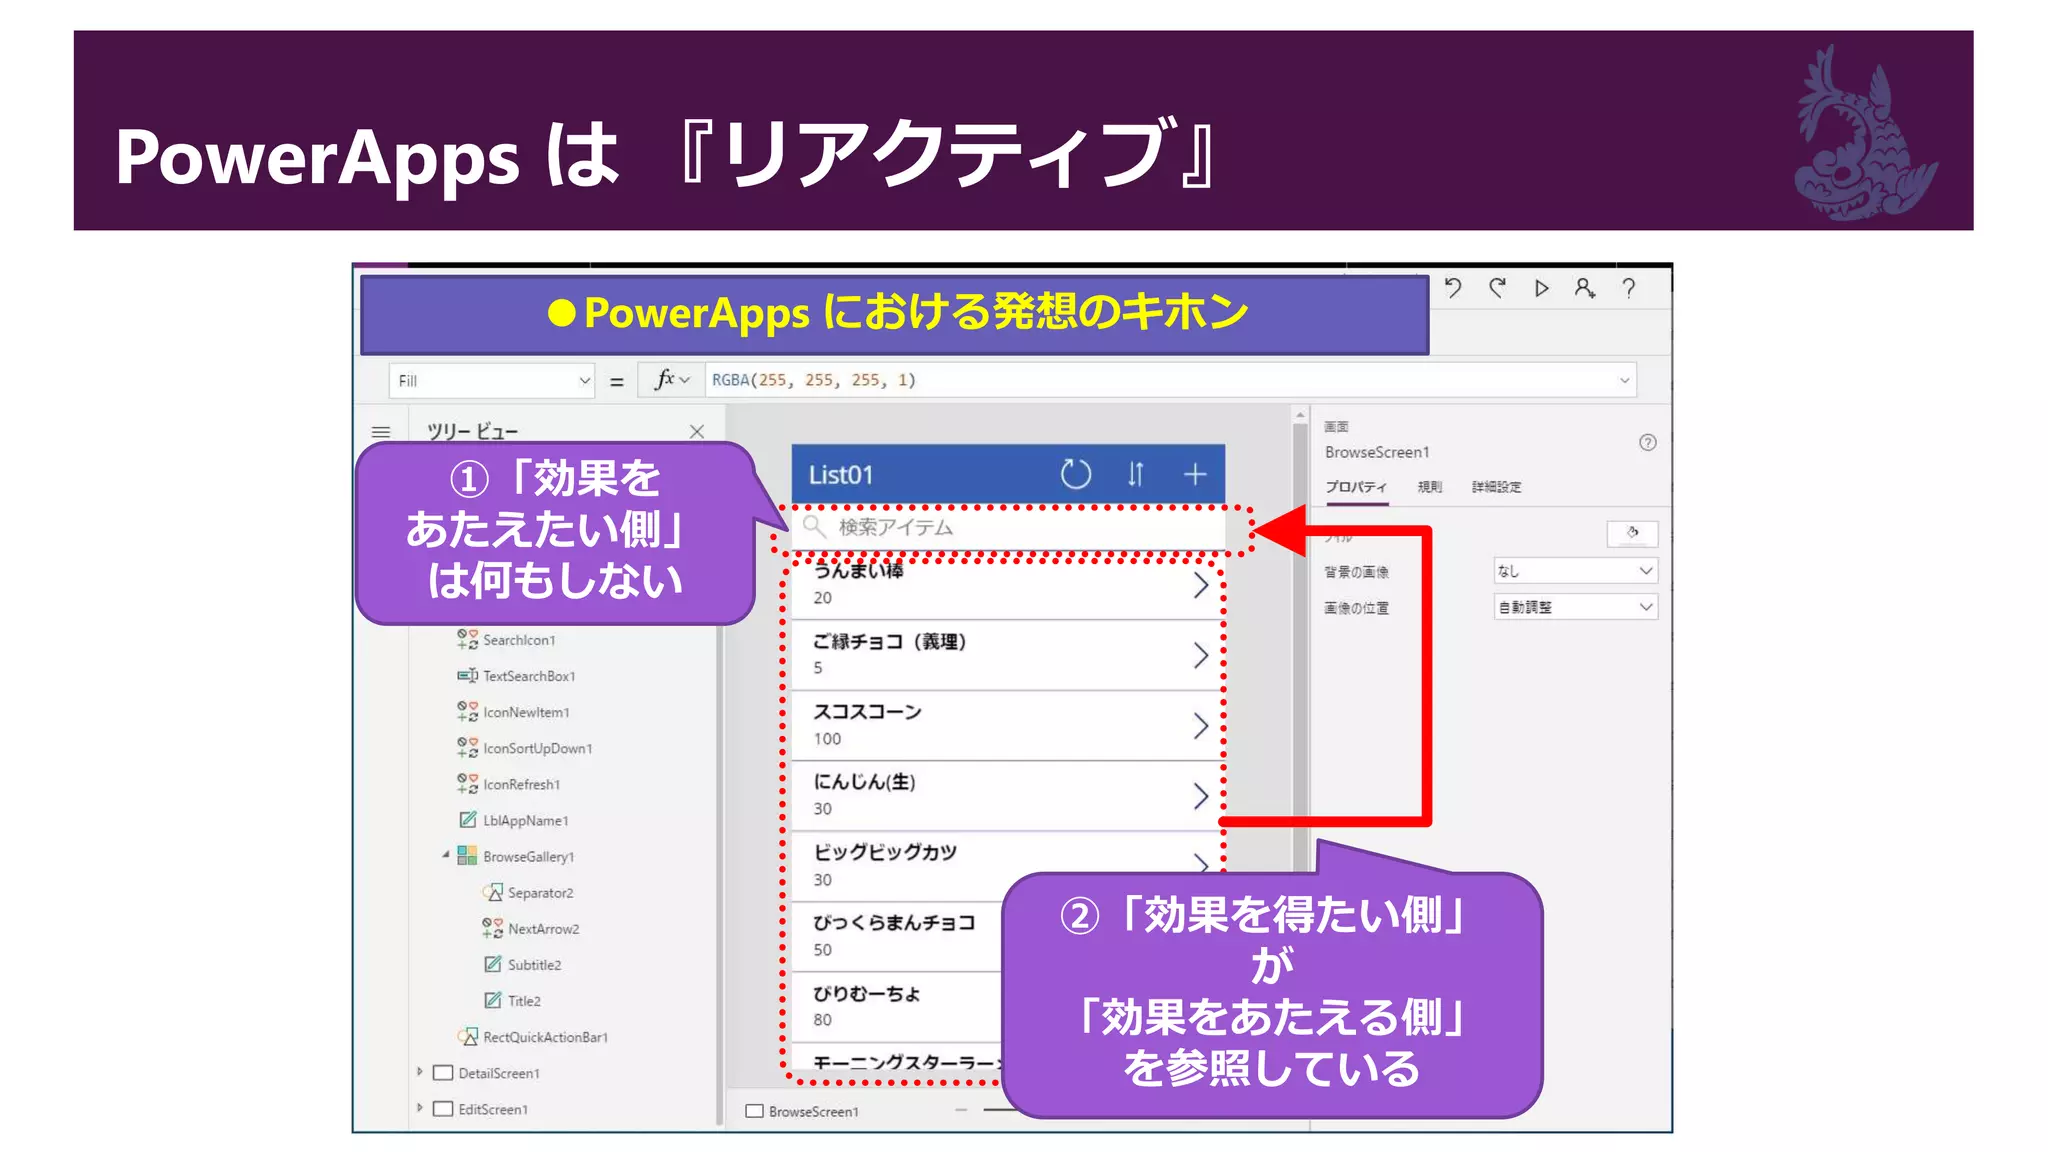Select Subtitle2 in the tree
Viewport: 2048px width, 1152px height.
click(534, 964)
